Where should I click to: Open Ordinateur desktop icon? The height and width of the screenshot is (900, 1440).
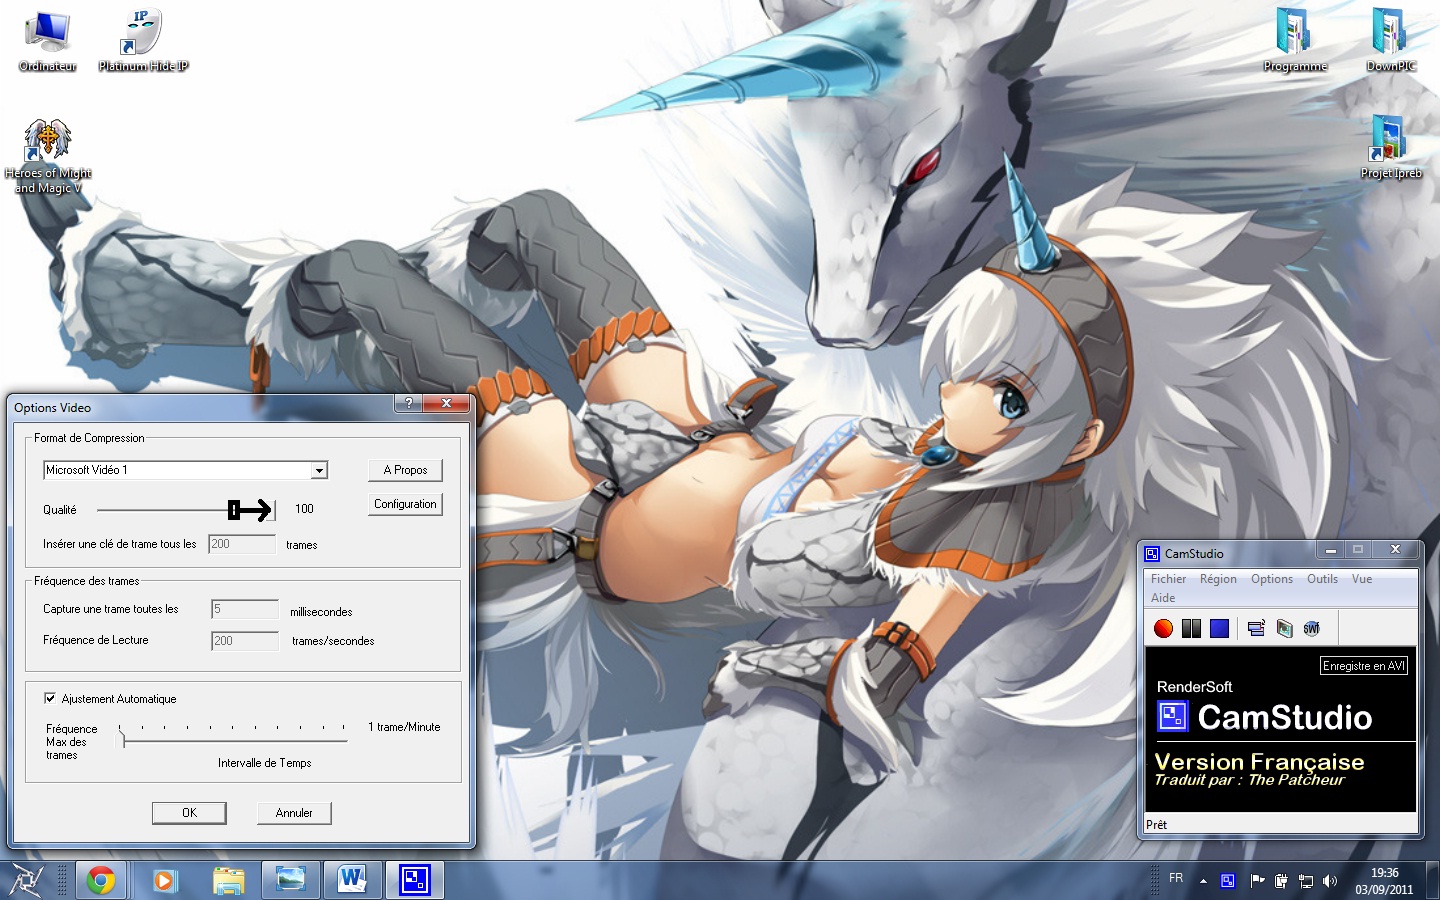pyautogui.click(x=47, y=41)
